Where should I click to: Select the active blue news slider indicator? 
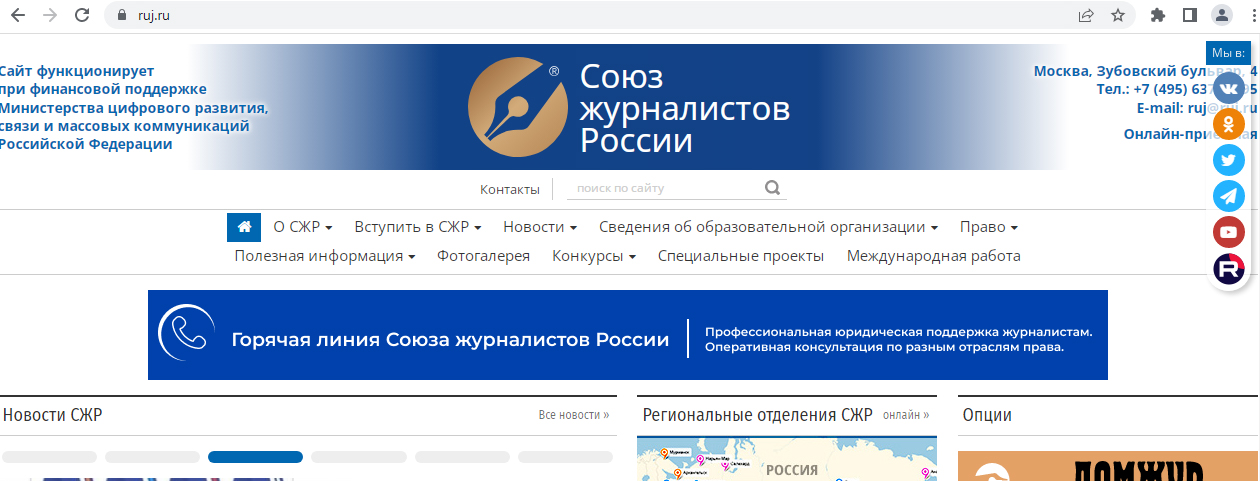pos(255,457)
